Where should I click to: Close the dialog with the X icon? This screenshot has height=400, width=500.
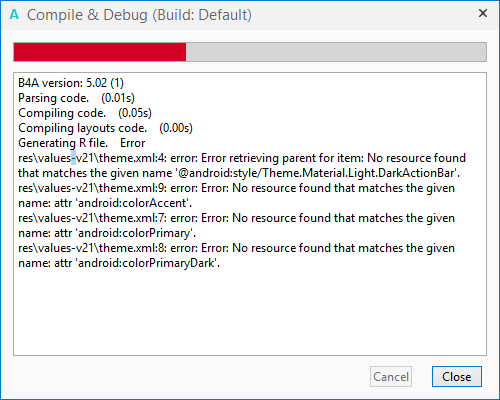483,13
